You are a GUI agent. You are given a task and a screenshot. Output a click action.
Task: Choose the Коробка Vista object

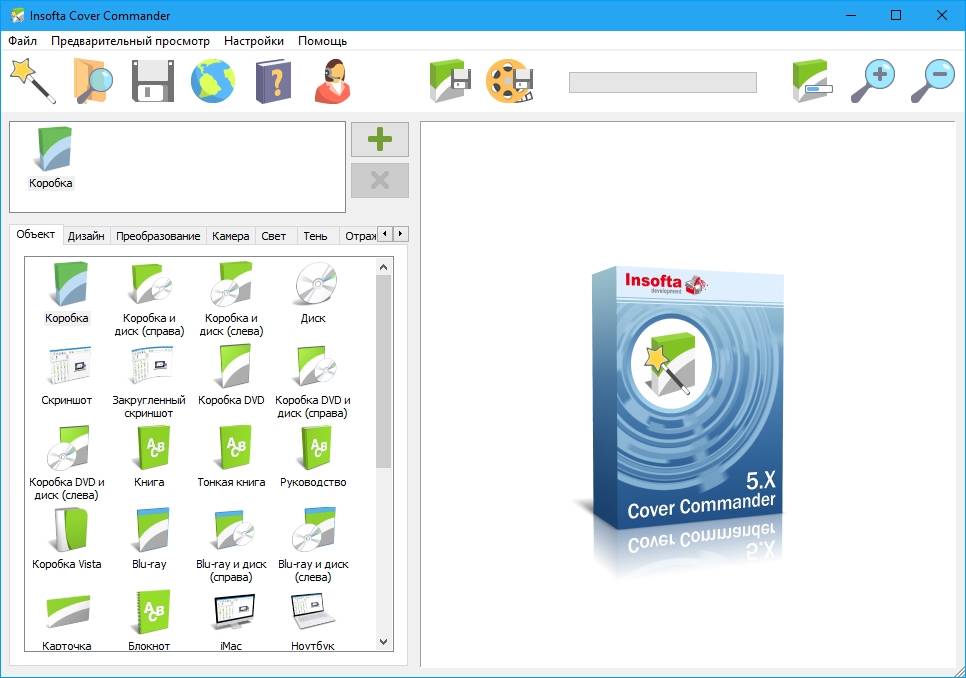pos(67,539)
